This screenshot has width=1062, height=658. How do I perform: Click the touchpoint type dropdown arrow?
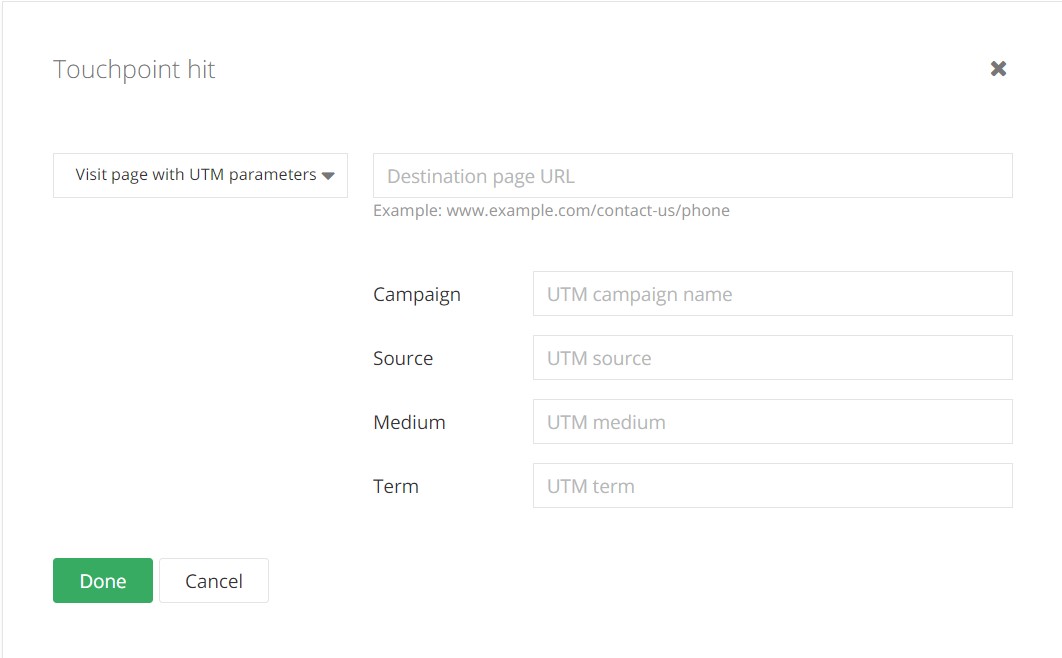[x=328, y=176]
